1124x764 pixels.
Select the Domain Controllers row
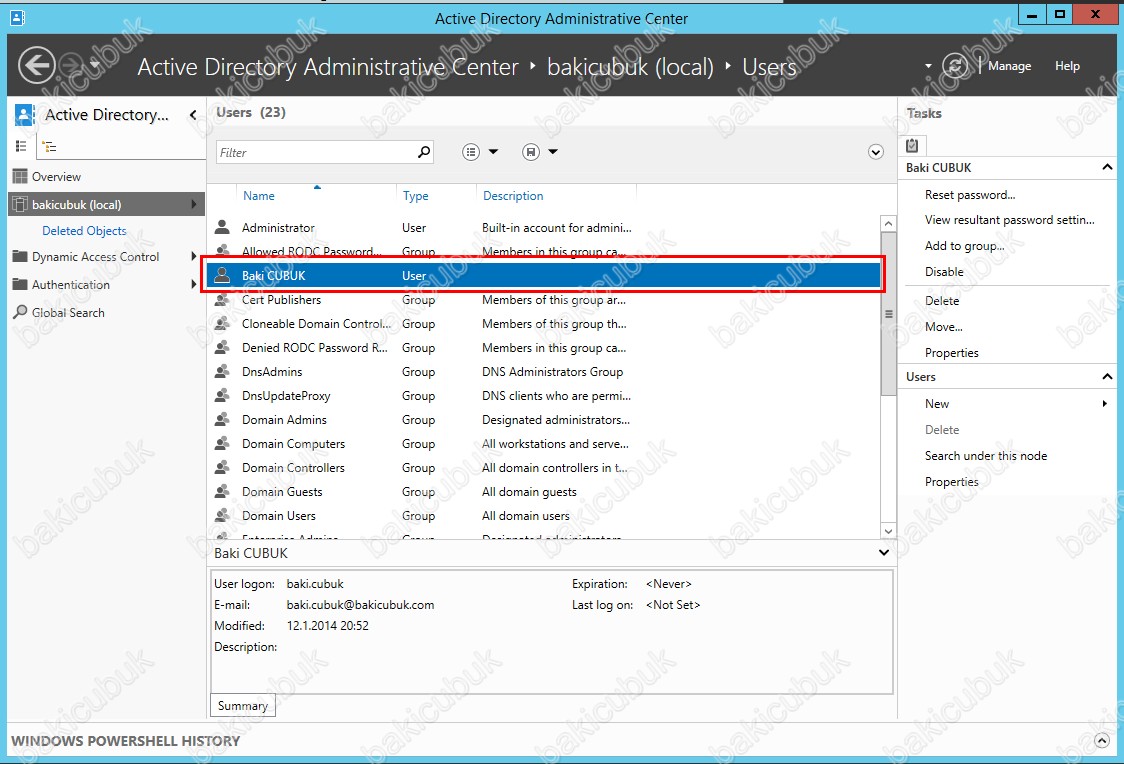pyautogui.click(x=543, y=468)
